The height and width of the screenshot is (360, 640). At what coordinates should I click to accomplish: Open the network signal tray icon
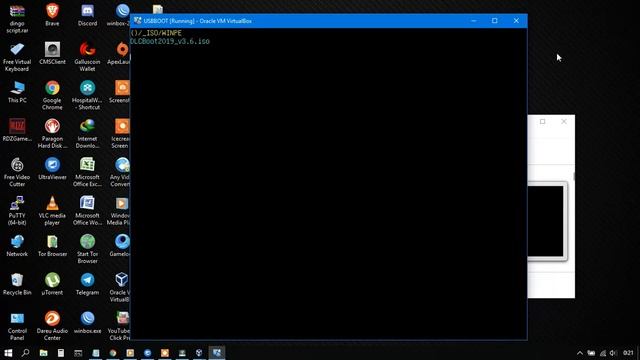tap(602, 353)
